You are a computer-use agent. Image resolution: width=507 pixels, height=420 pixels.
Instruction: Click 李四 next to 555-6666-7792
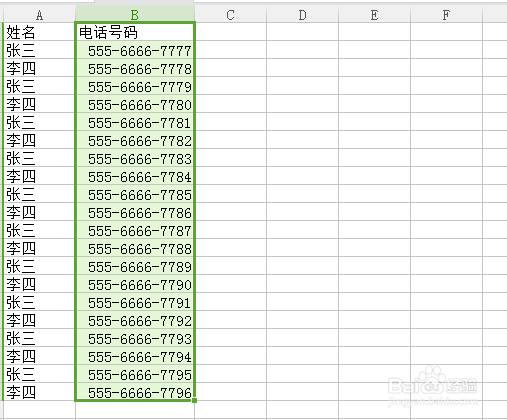point(39,320)
